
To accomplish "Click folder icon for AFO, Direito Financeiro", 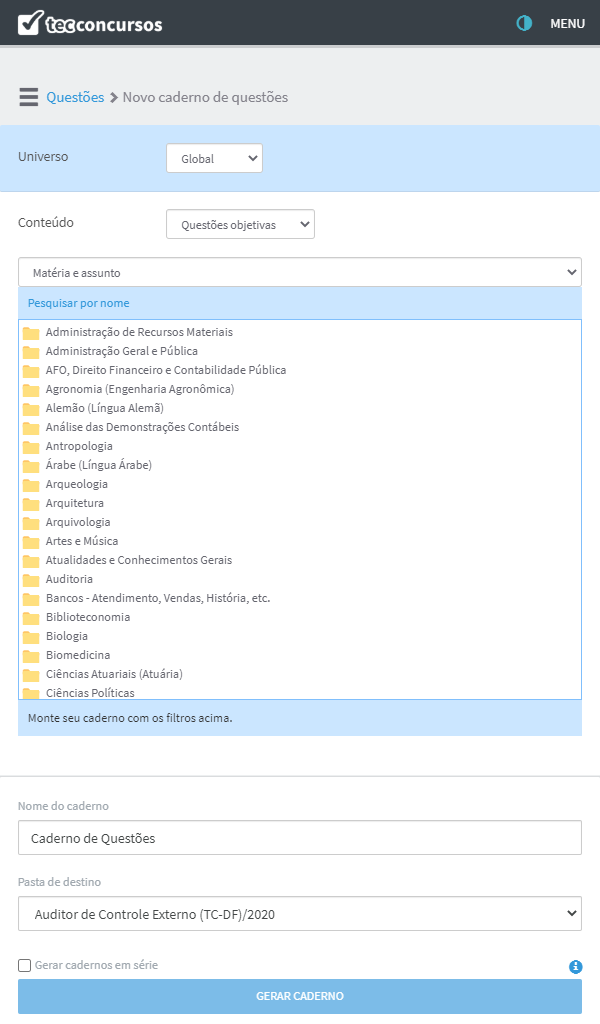I will (31, 371).
